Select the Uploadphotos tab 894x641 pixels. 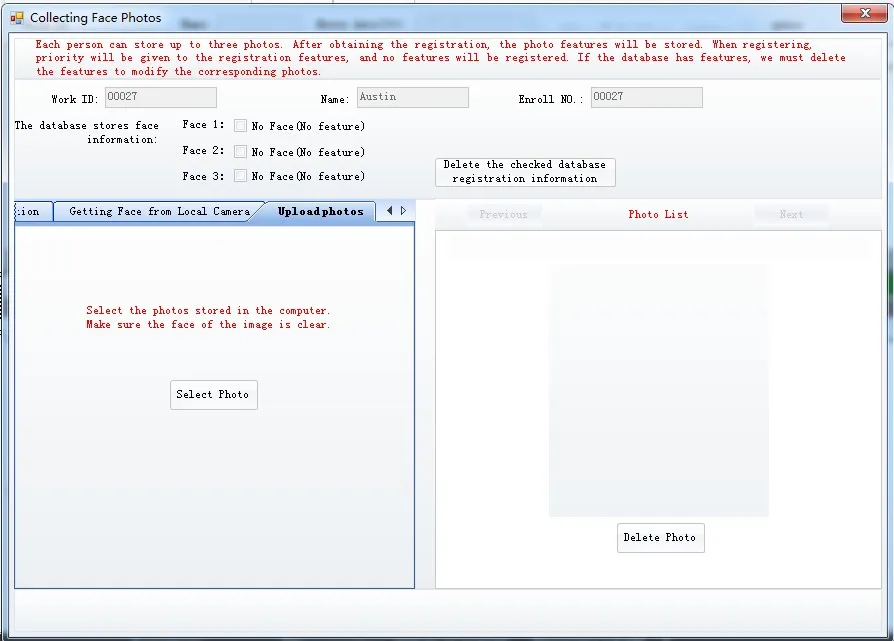[x=320, y=212]
